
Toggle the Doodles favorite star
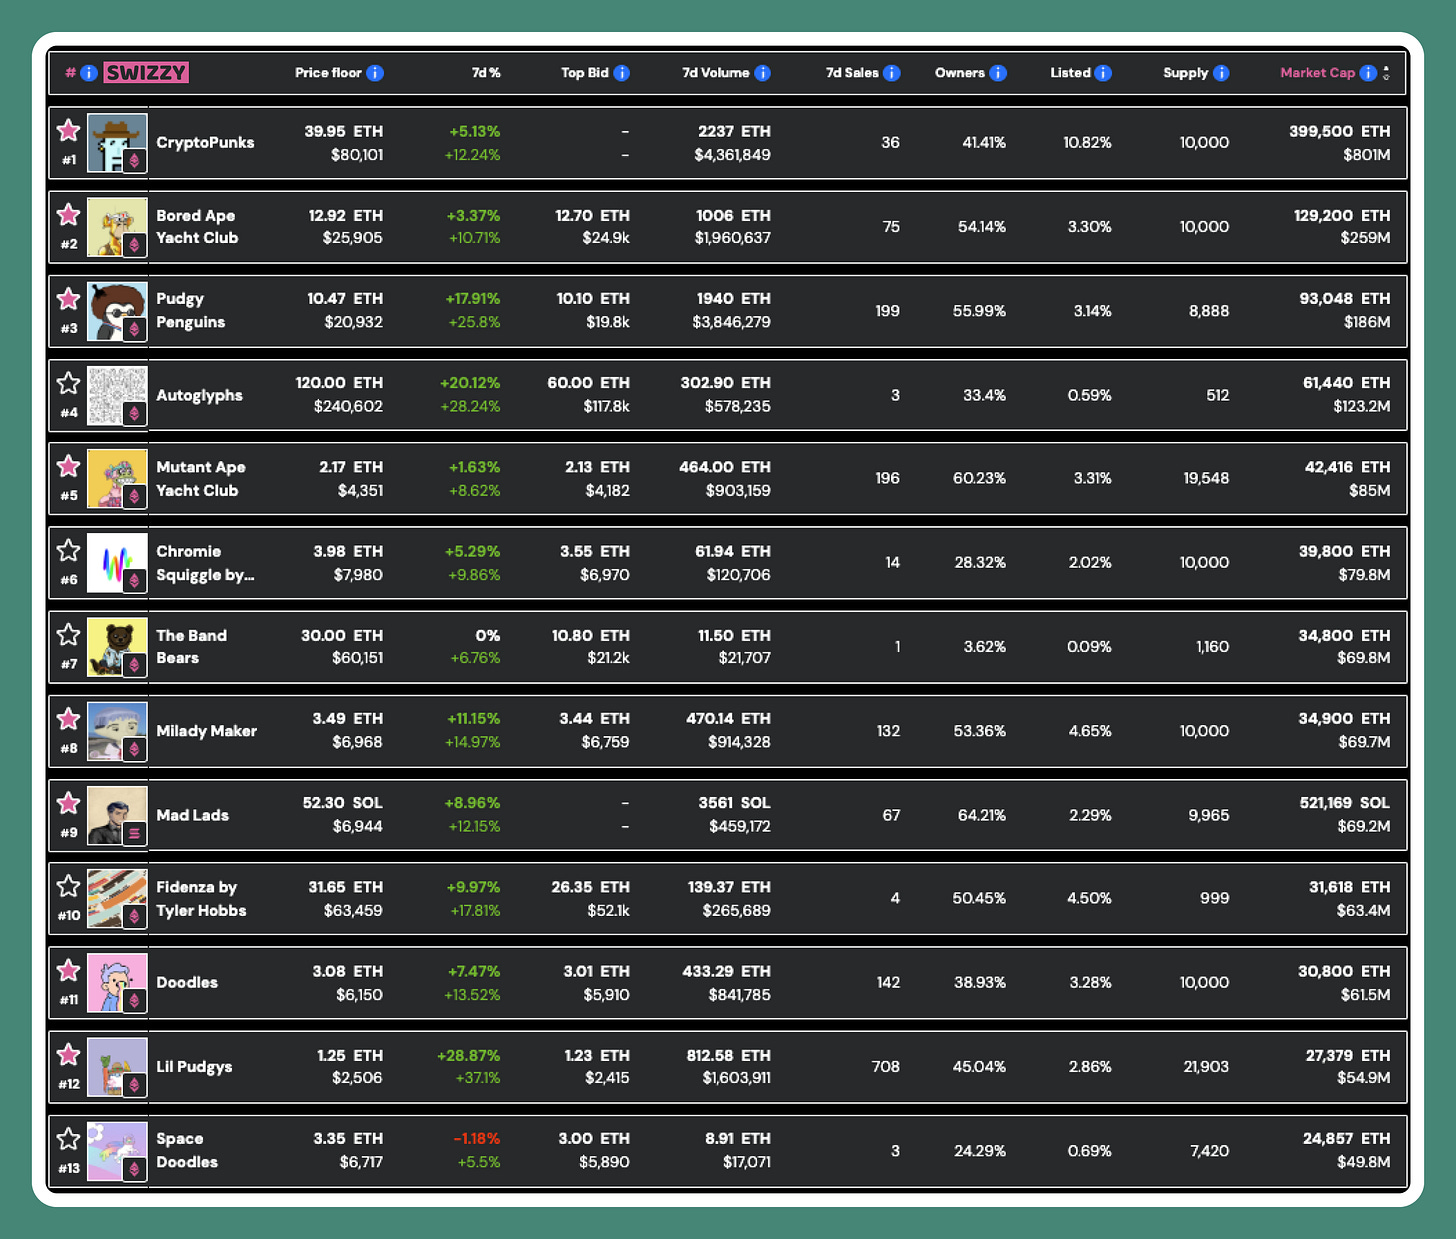[x=68, y=970]
